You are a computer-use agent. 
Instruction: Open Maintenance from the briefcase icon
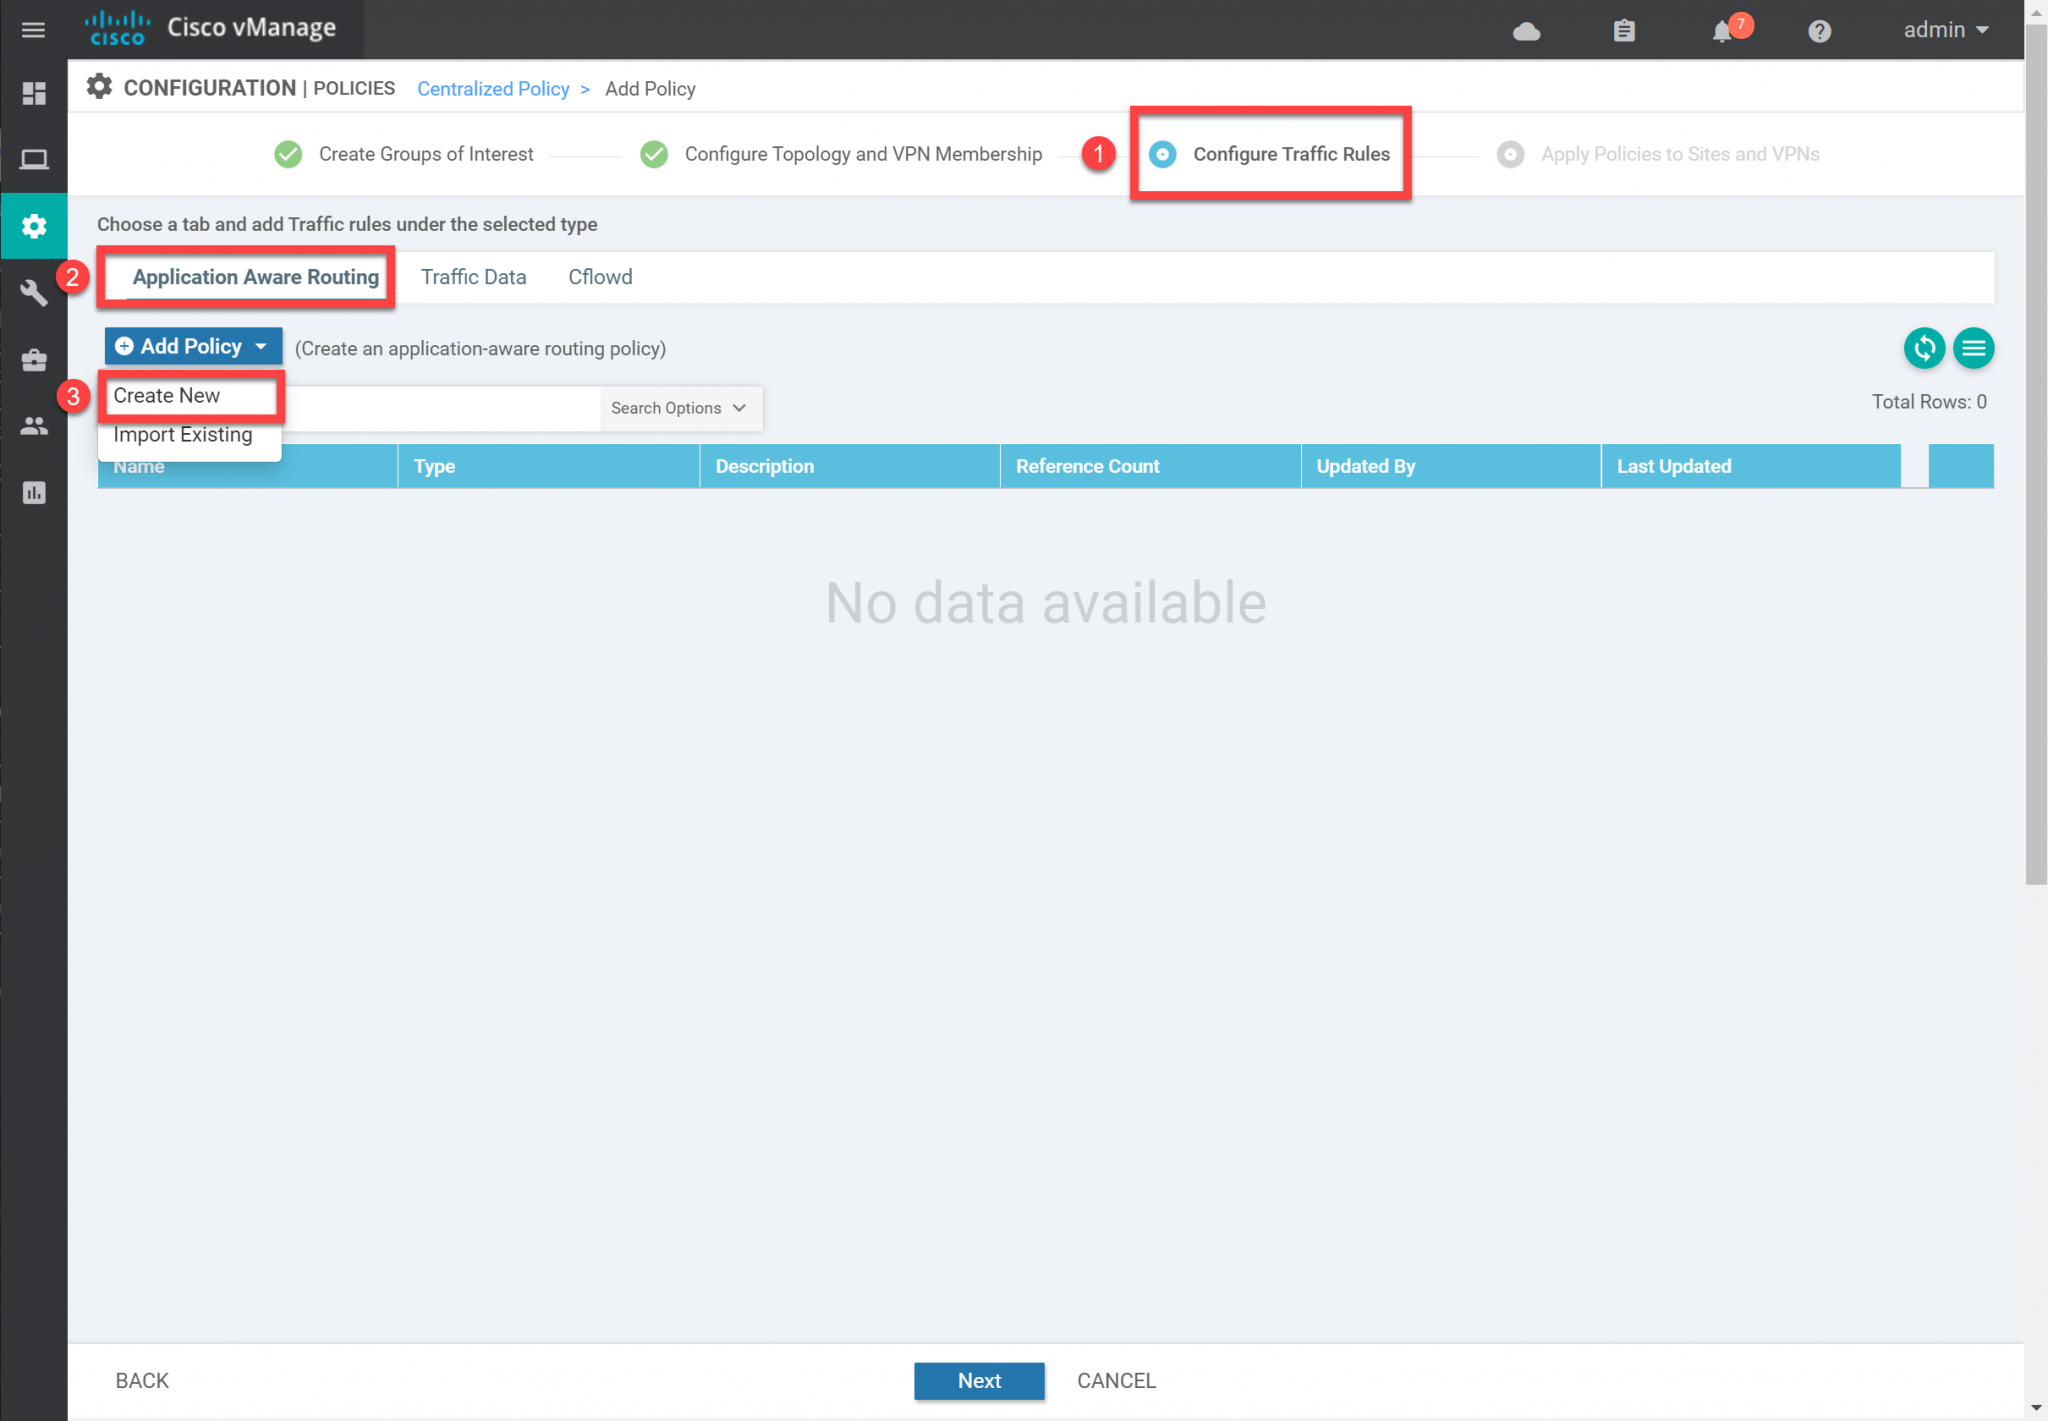(34, 360)
